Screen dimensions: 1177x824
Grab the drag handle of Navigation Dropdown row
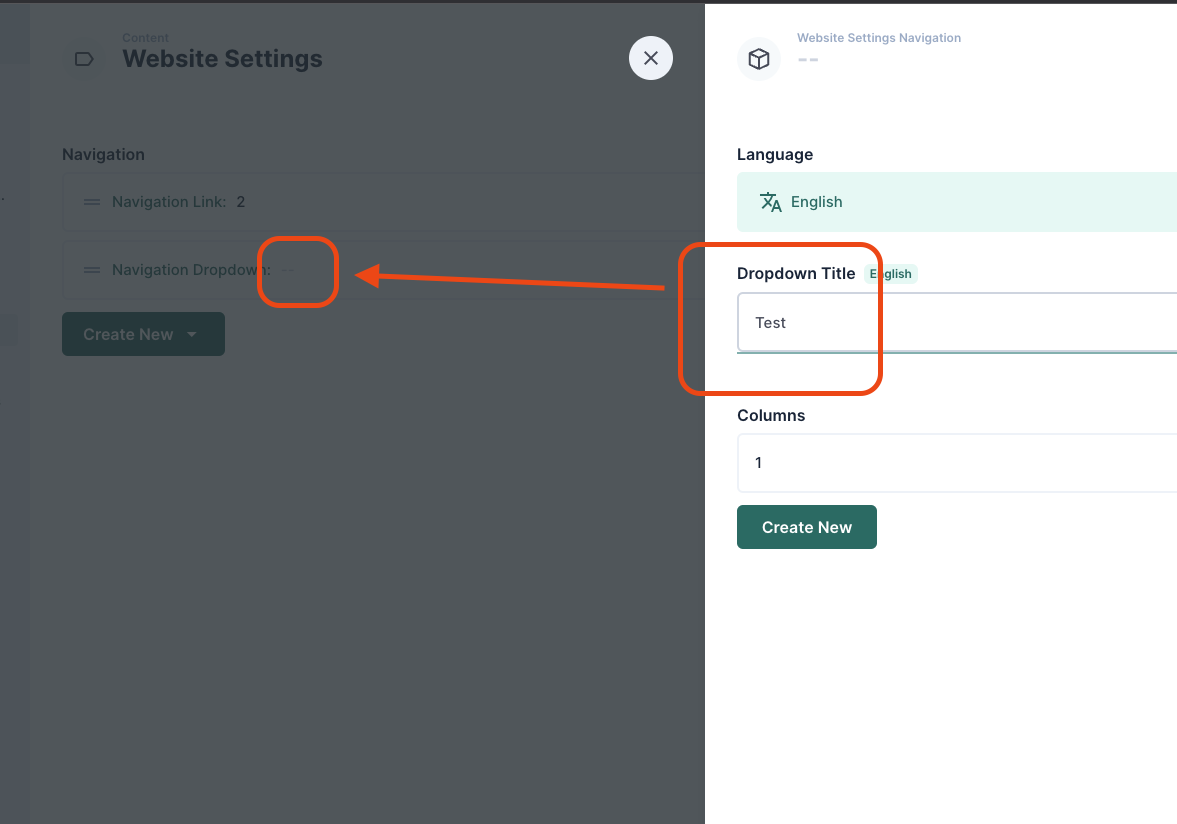(92, 270)
